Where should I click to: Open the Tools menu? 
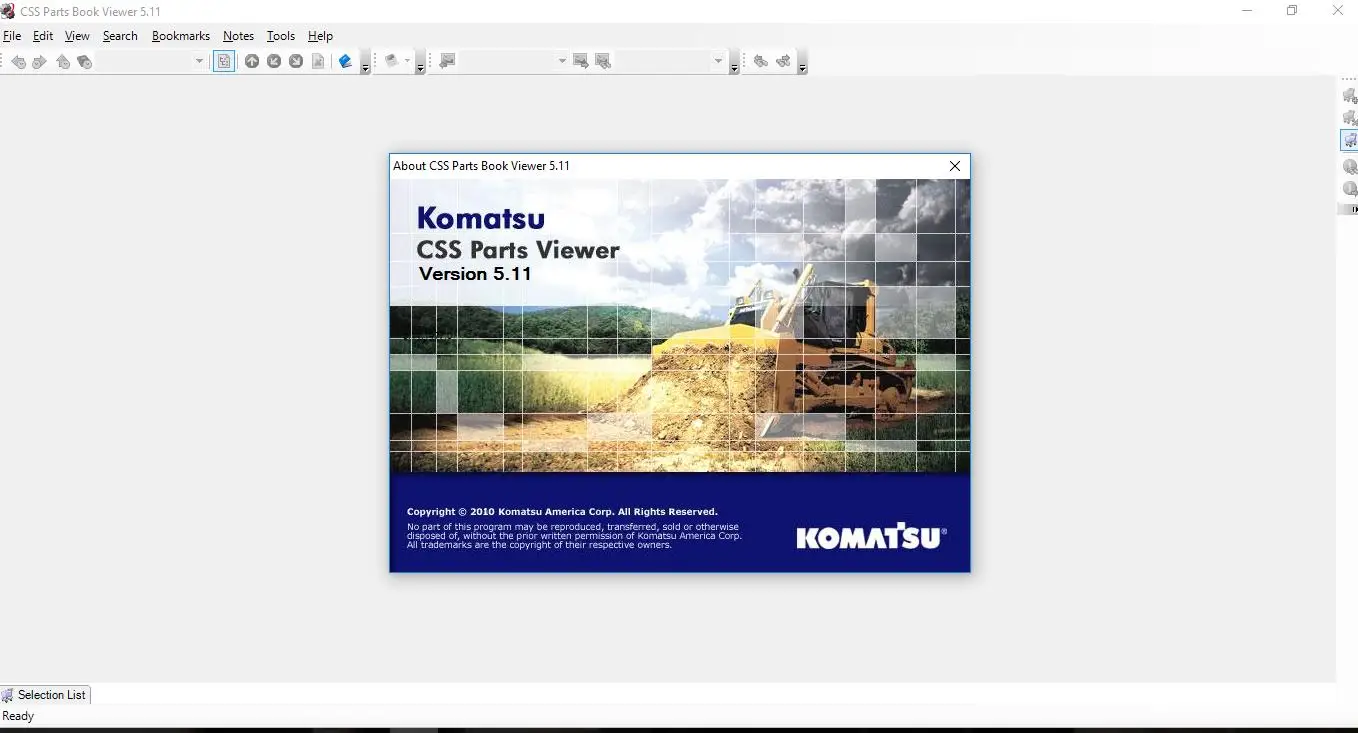[280, 36]
